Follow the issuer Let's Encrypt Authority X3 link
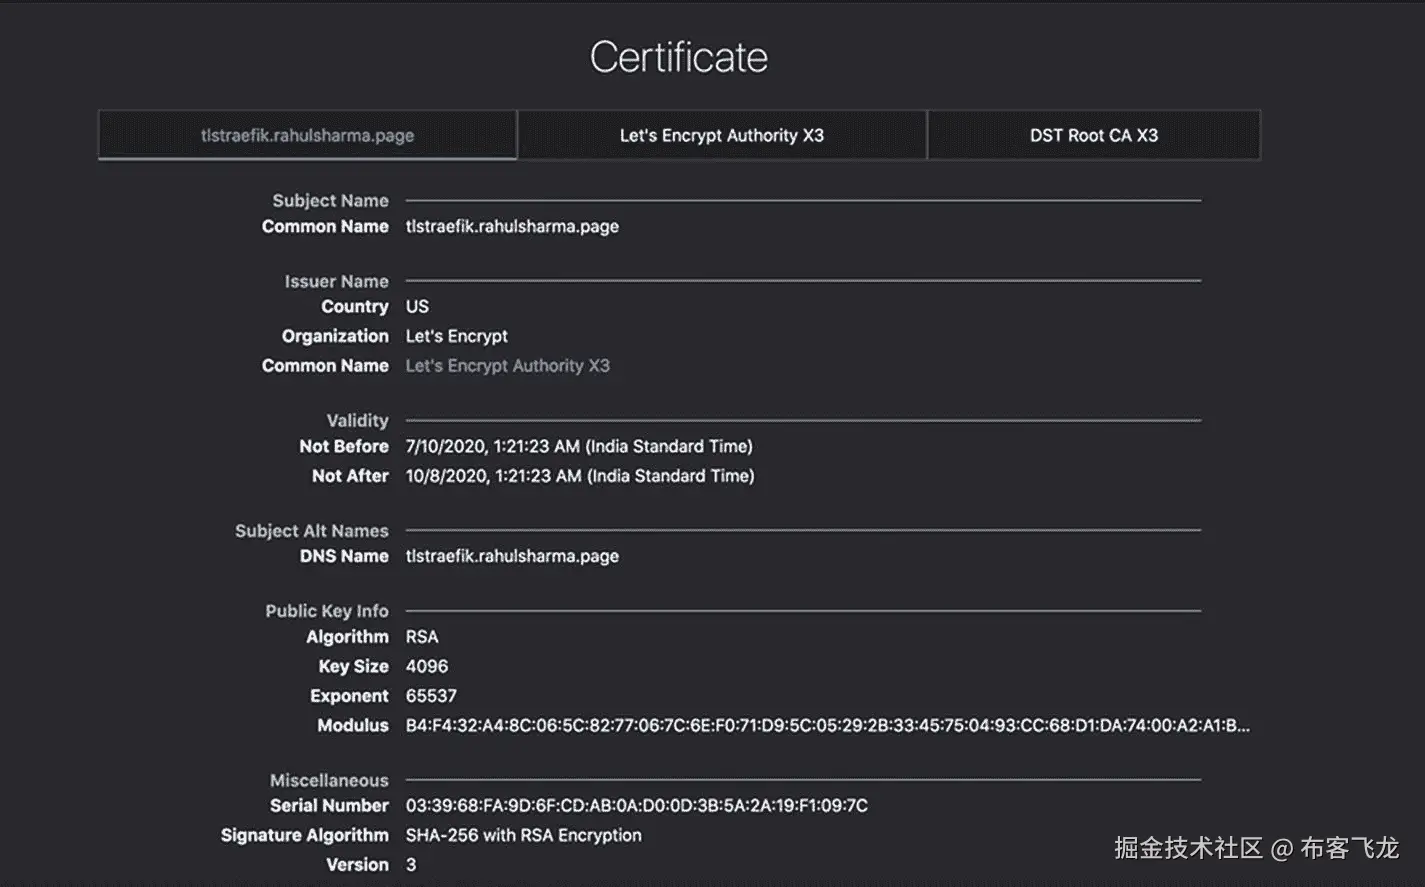1425x887 pixels. click(x=507, y=366)
